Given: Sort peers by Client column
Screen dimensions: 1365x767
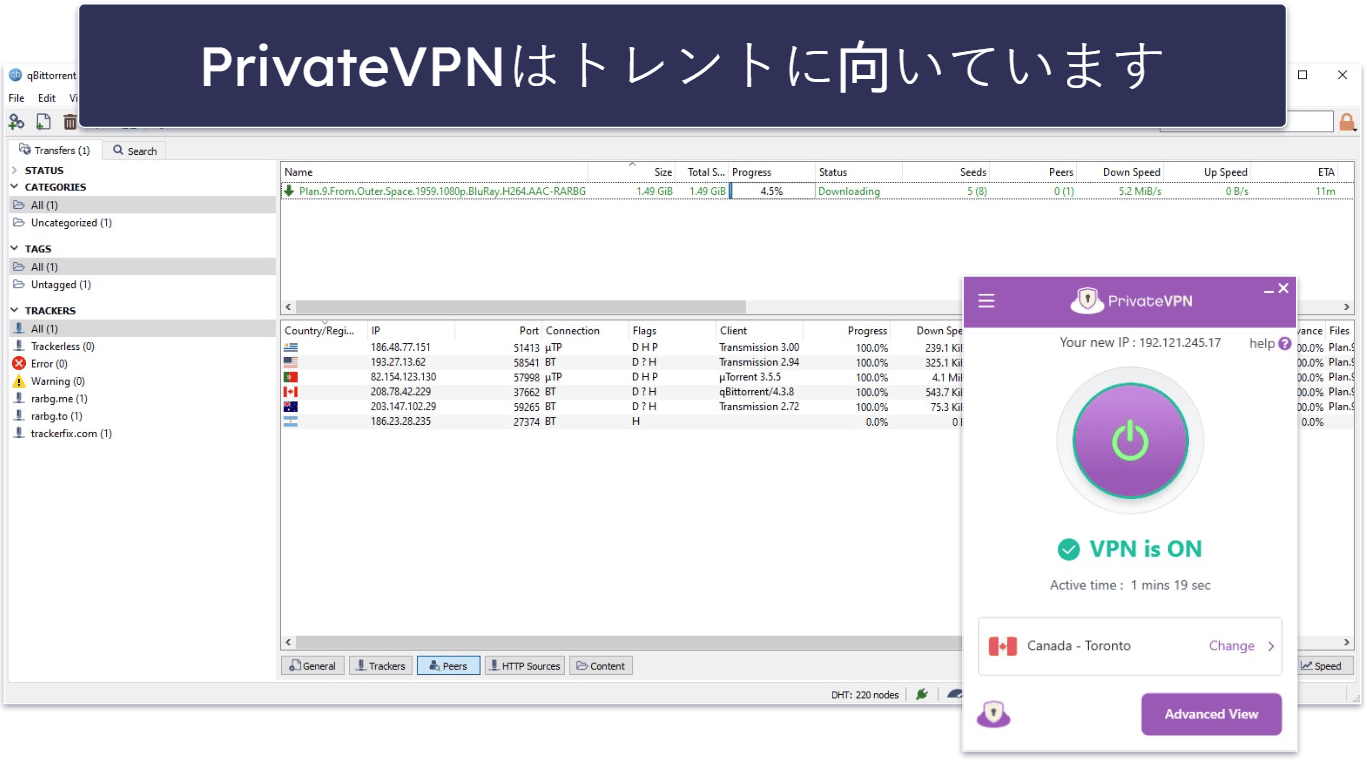Looking at the screenshot, I should [759, 331].
